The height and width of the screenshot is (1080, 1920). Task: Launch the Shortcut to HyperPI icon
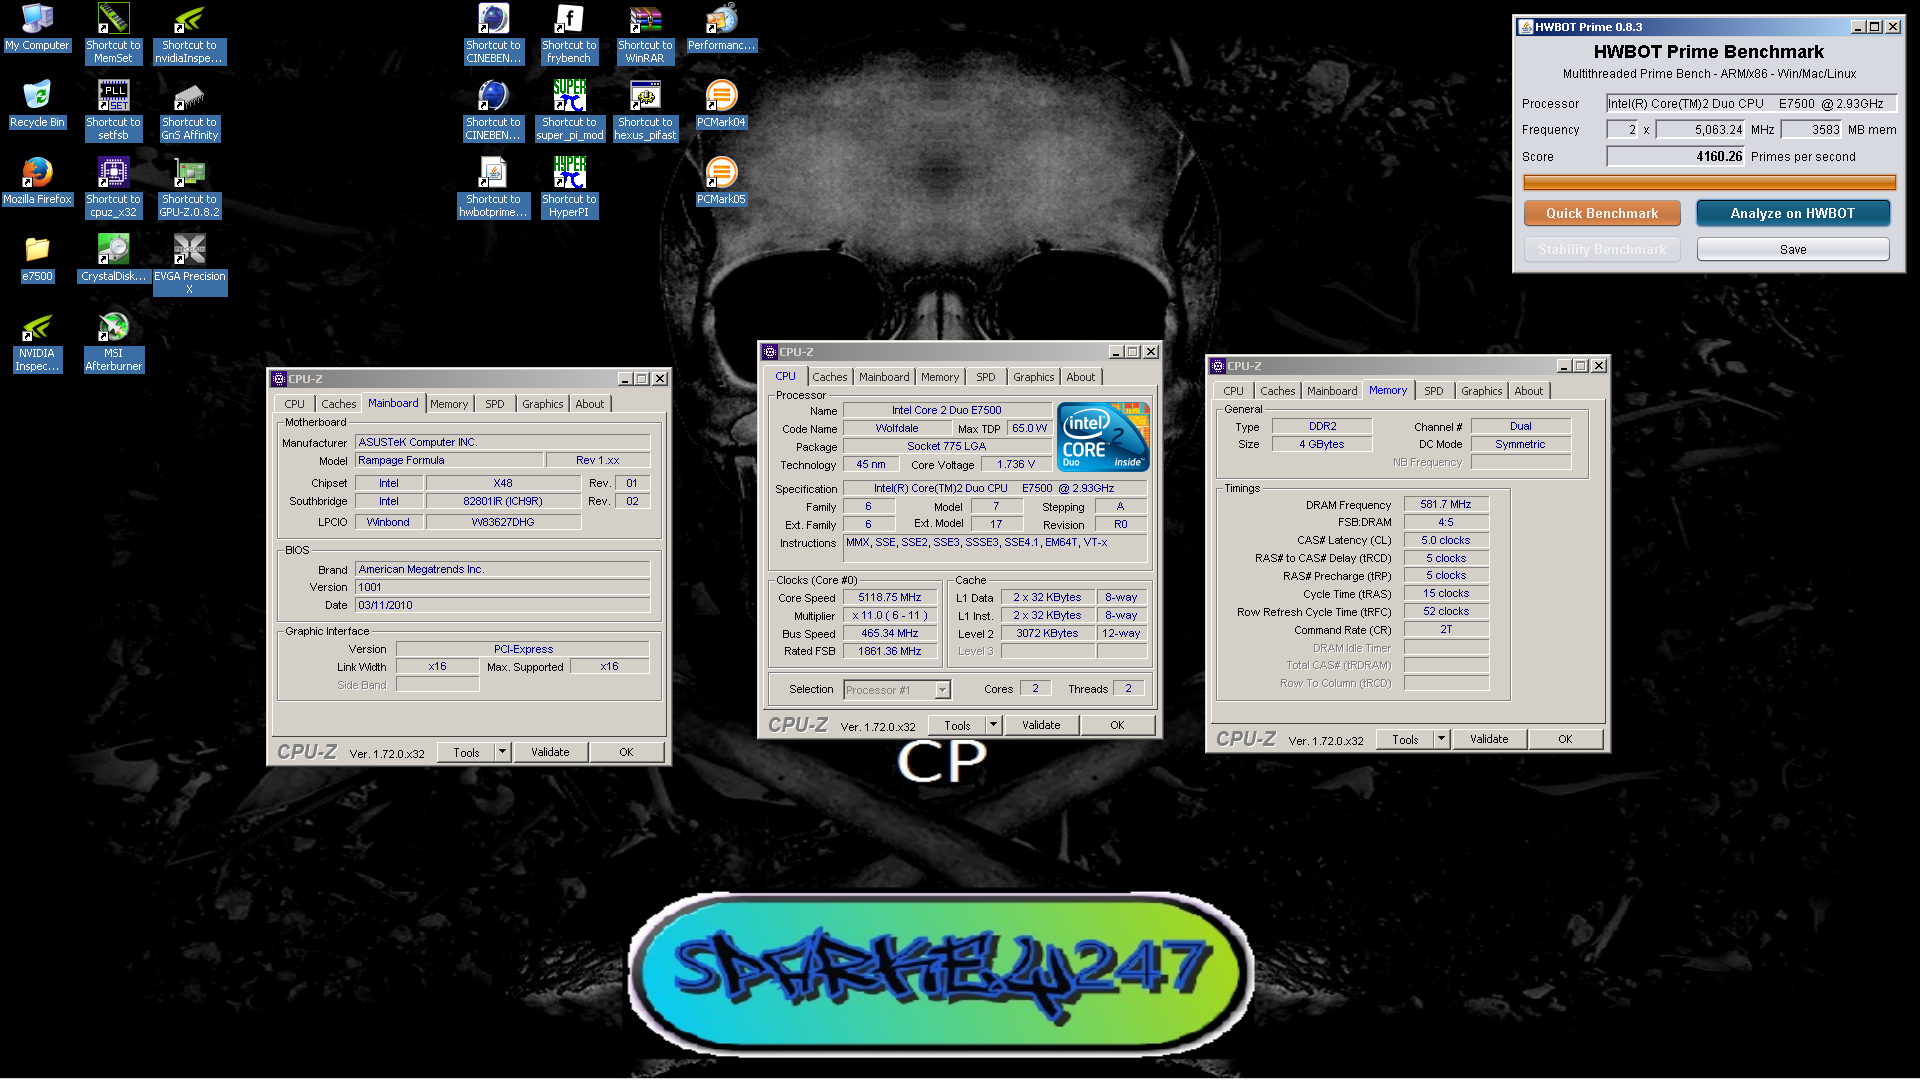[569, 188]
